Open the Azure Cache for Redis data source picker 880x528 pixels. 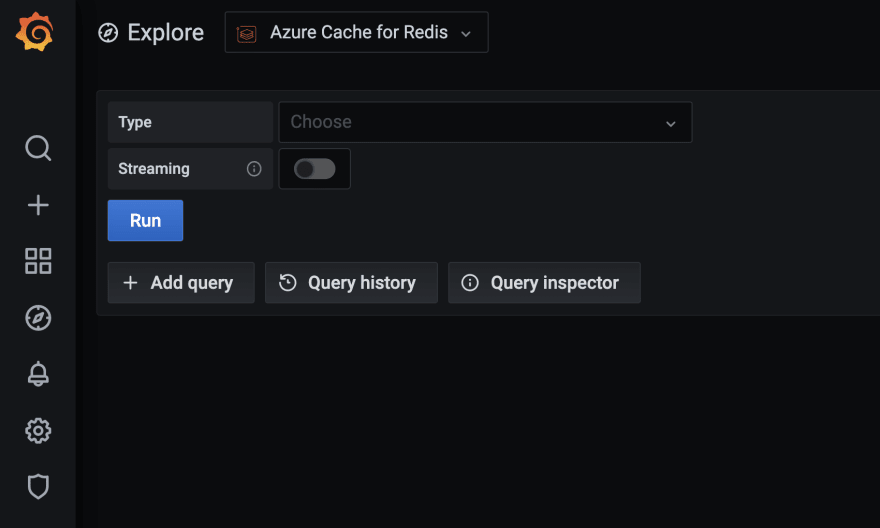coord(356,32)
